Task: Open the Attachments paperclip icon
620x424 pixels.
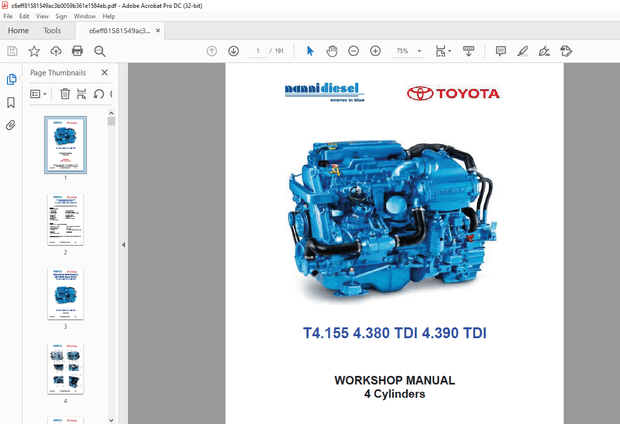Action: click(x=11, y=125)
